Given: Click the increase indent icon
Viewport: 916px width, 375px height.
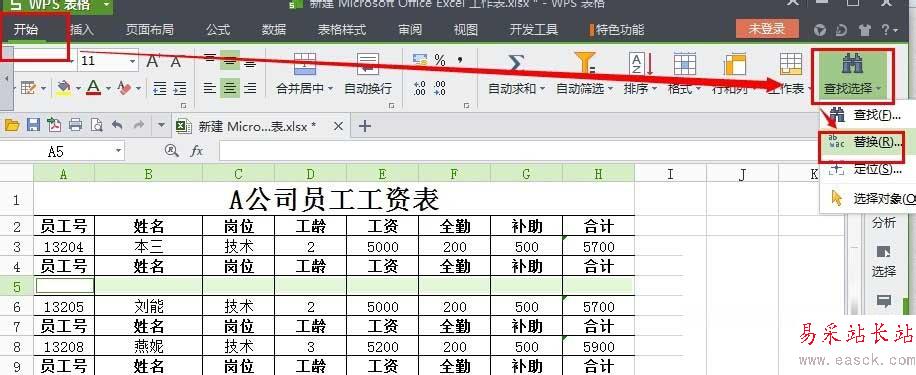Looking at the screenshot, I should pyautogui.click(x=179, y=88).
